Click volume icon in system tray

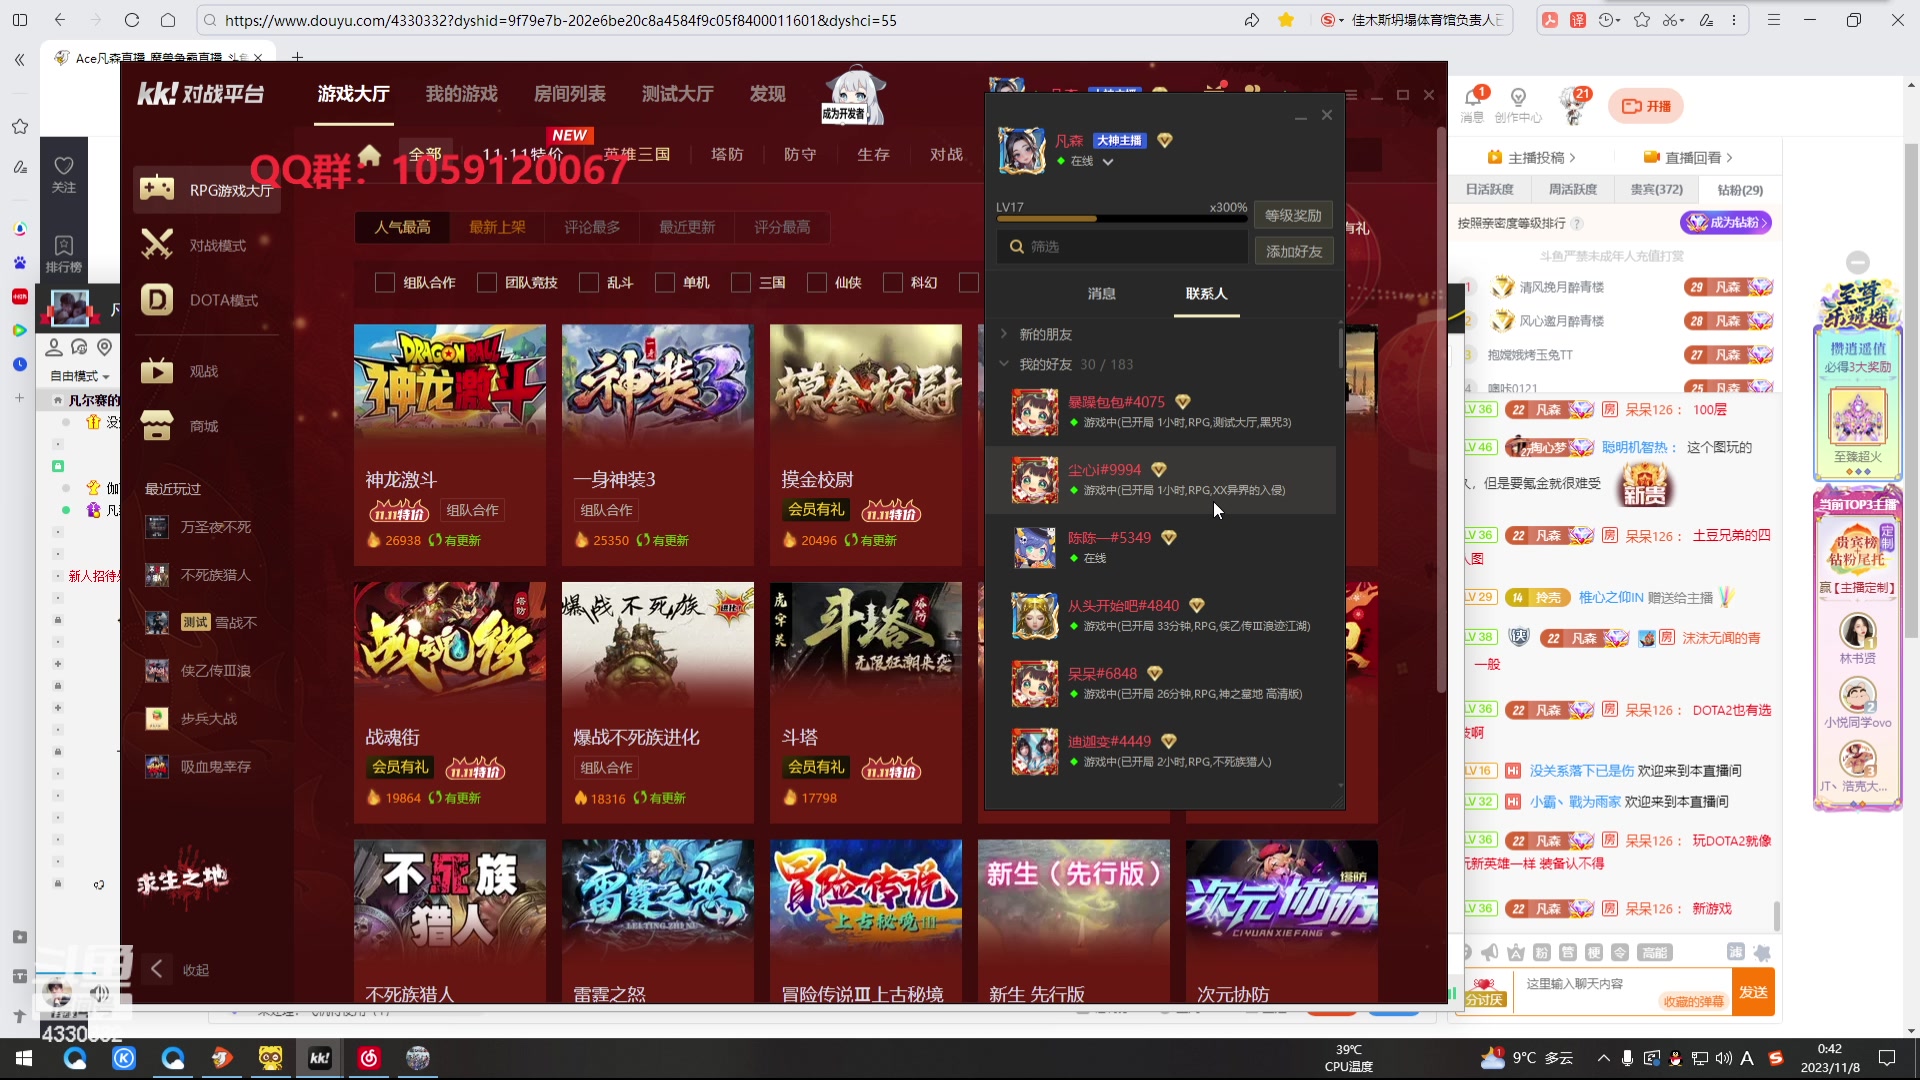(x=1723, y=1058)
